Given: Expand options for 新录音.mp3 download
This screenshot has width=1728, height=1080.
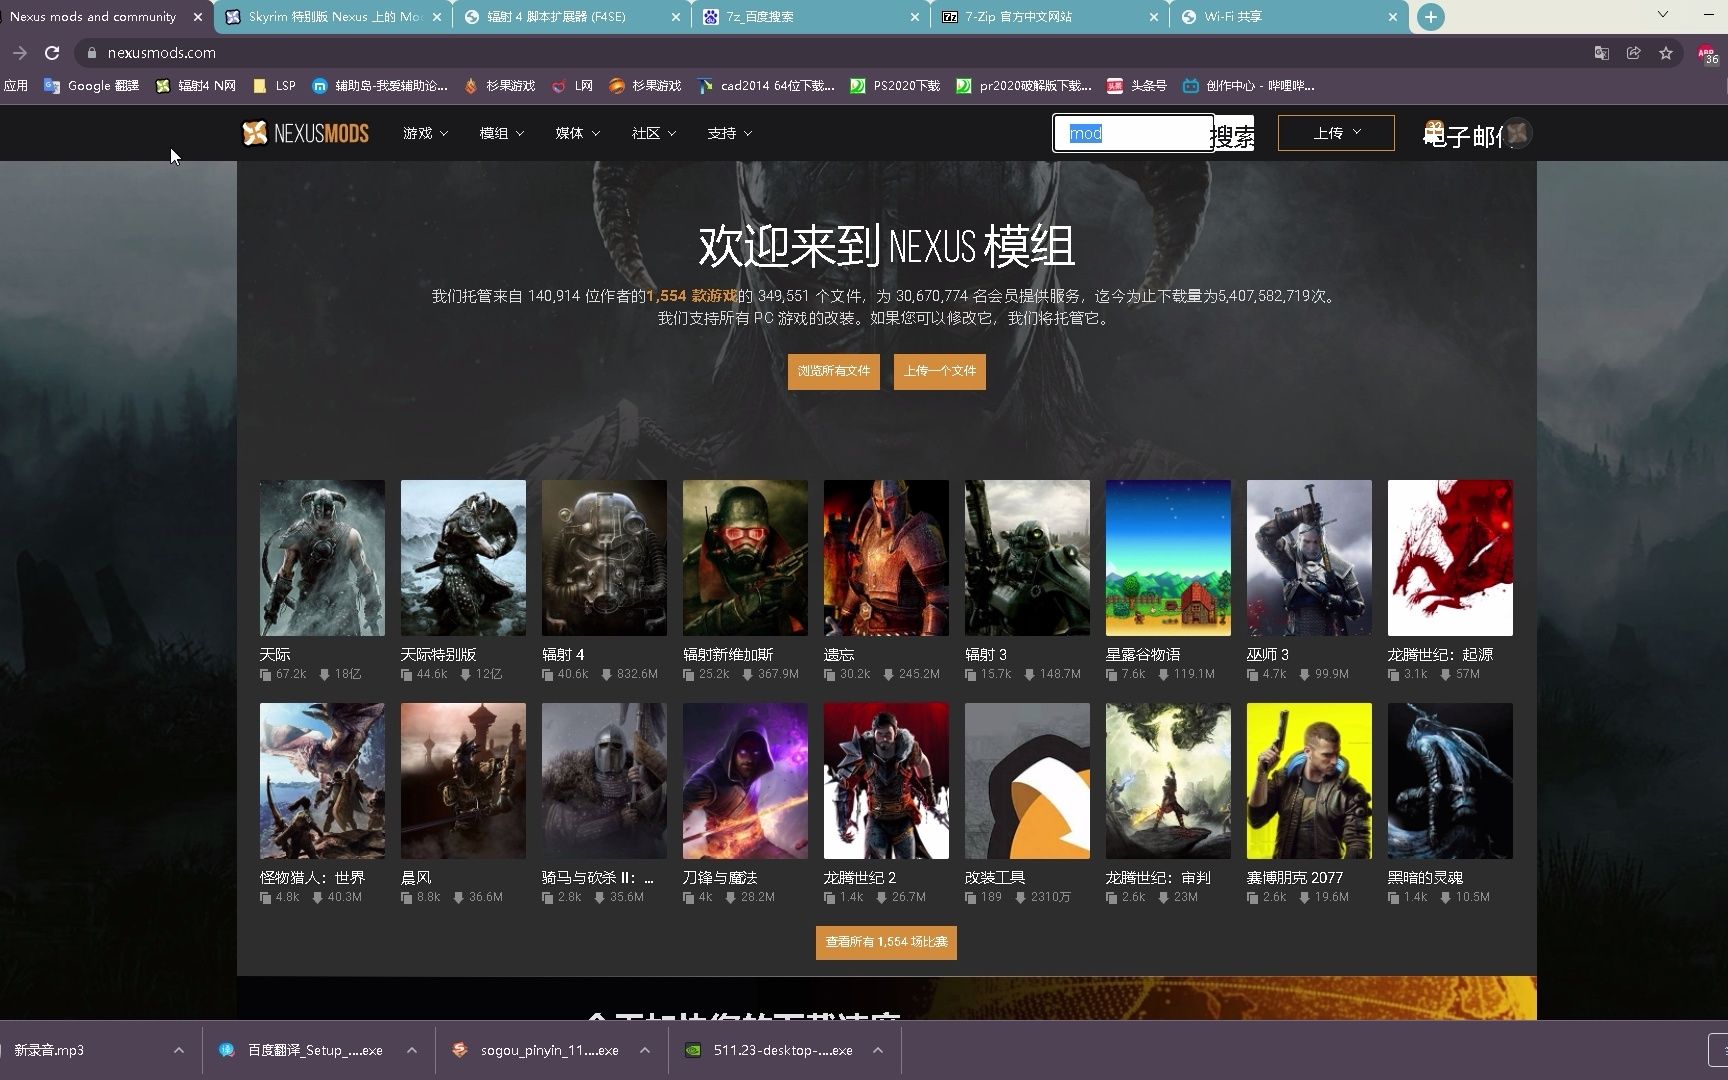Looking at the screenshot, I should point(179,1050).
